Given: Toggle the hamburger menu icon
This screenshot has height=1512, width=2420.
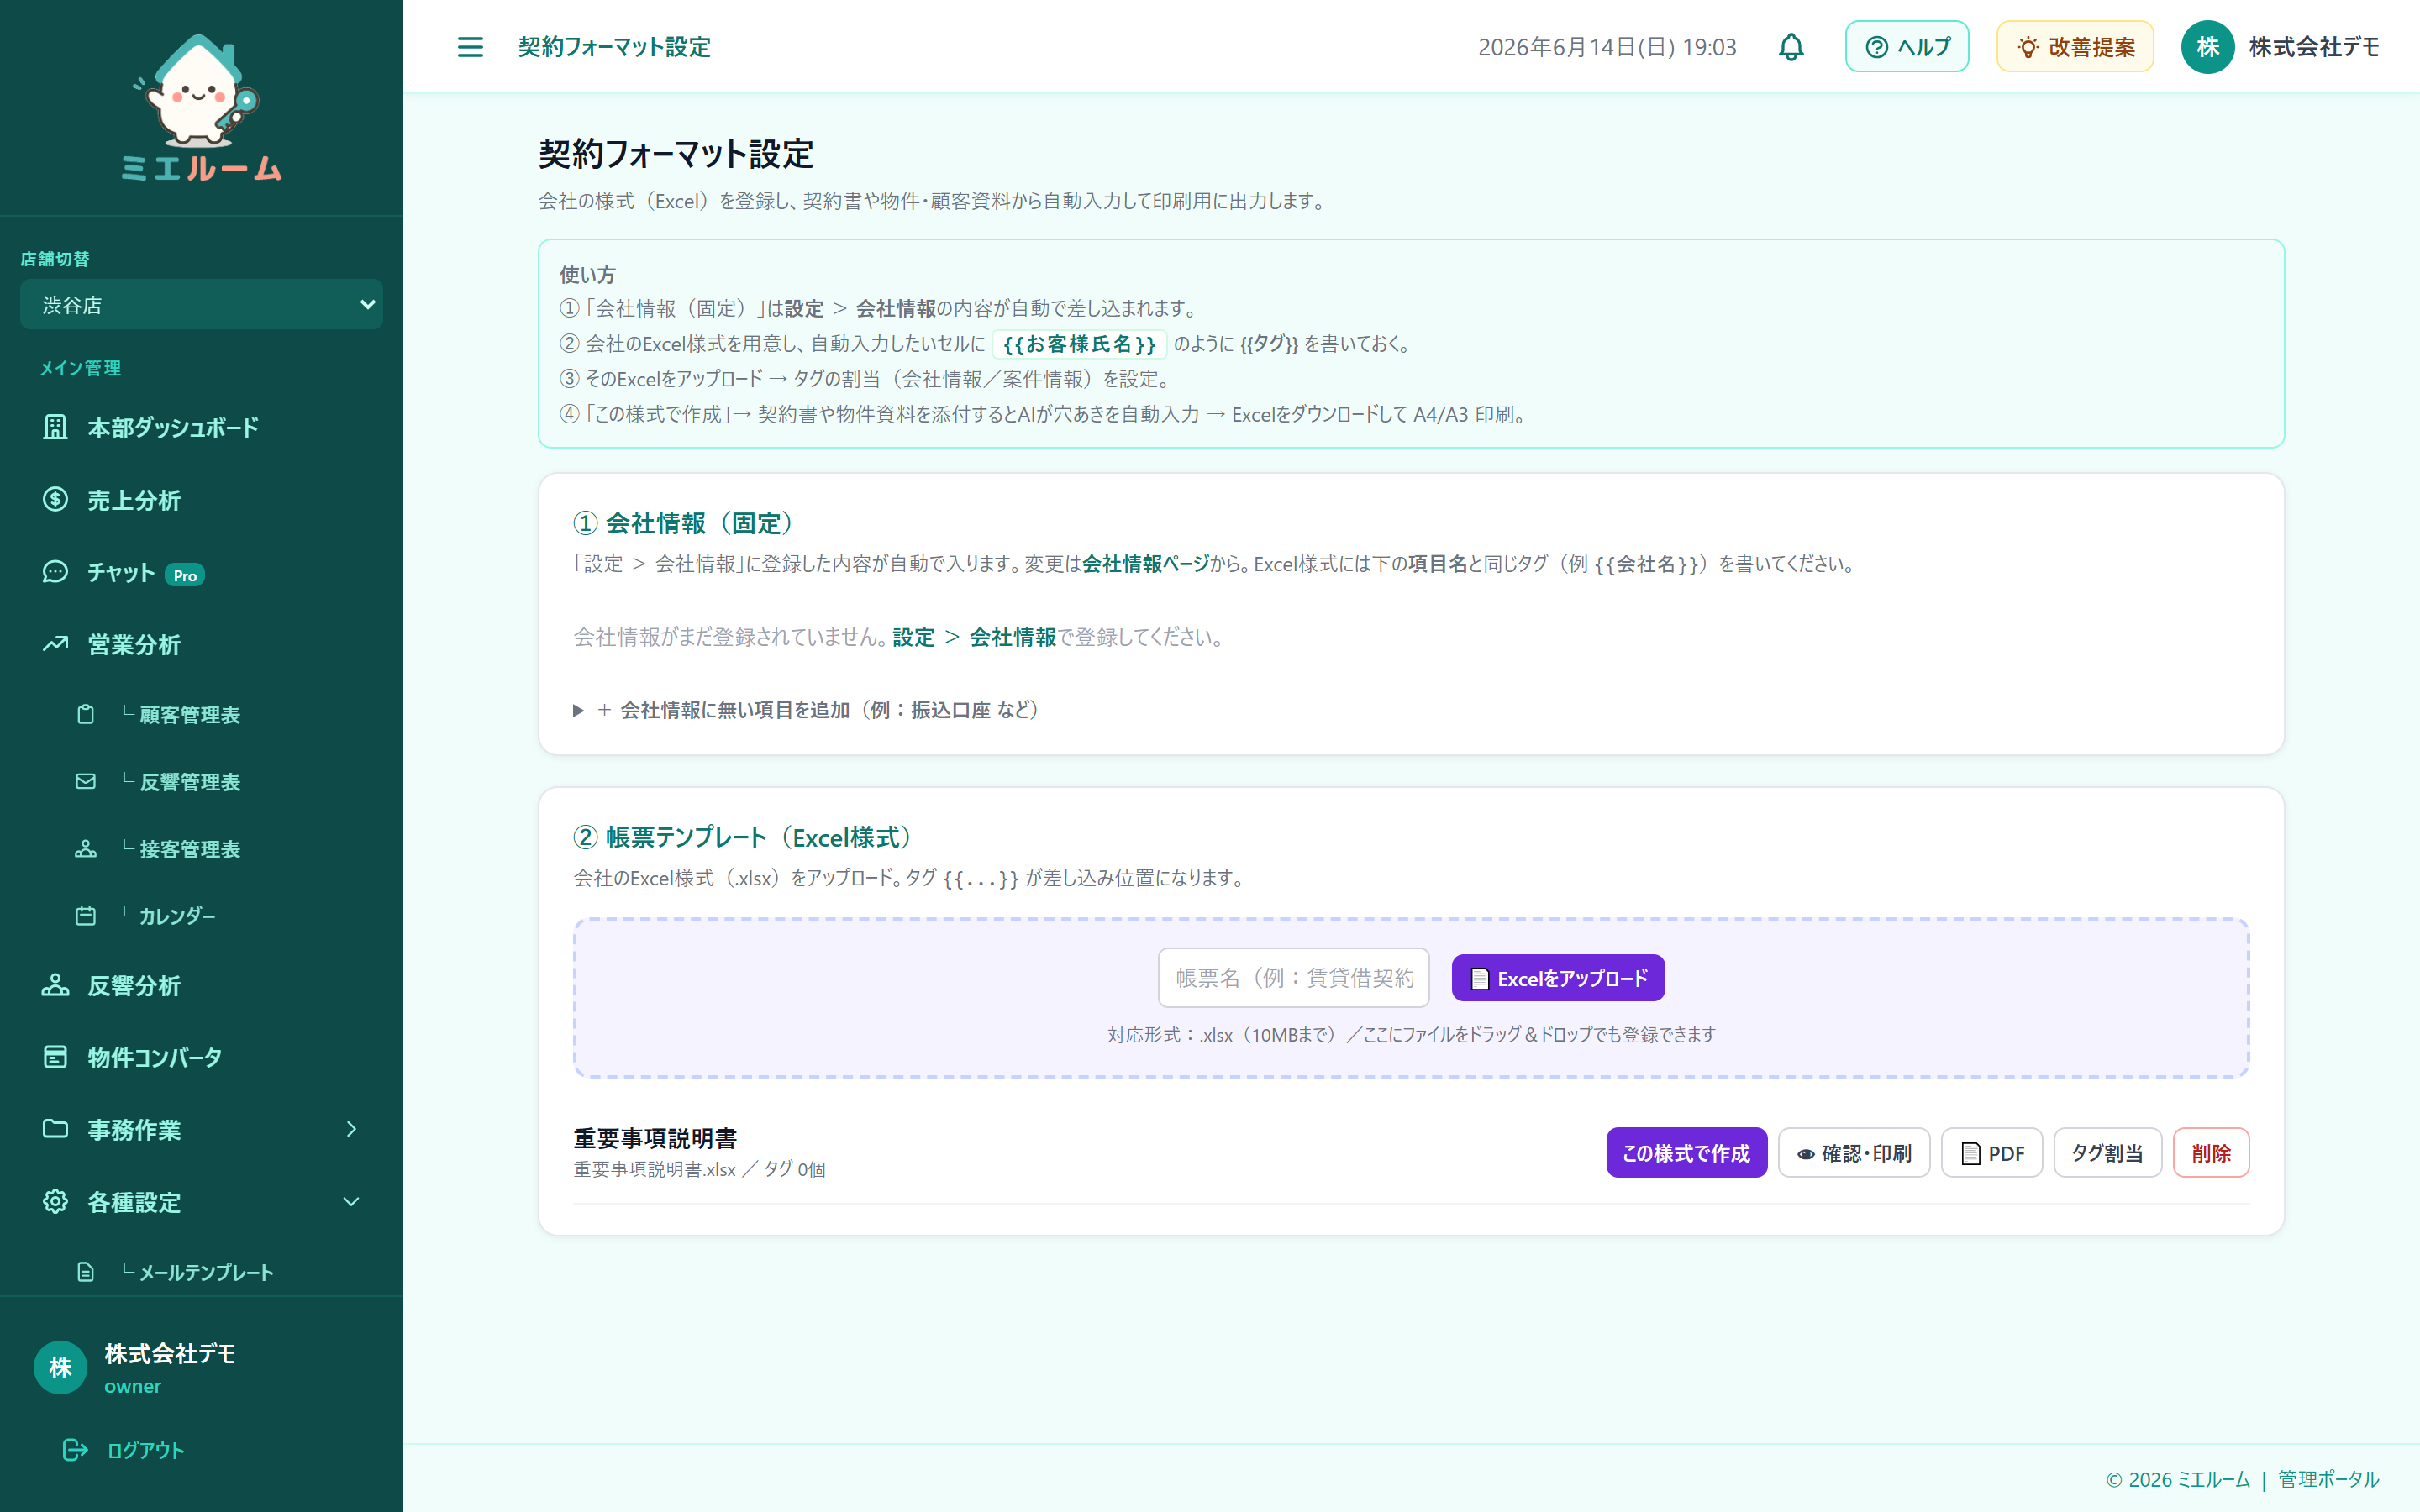Looking at the screenshot, I should point(470,47).
